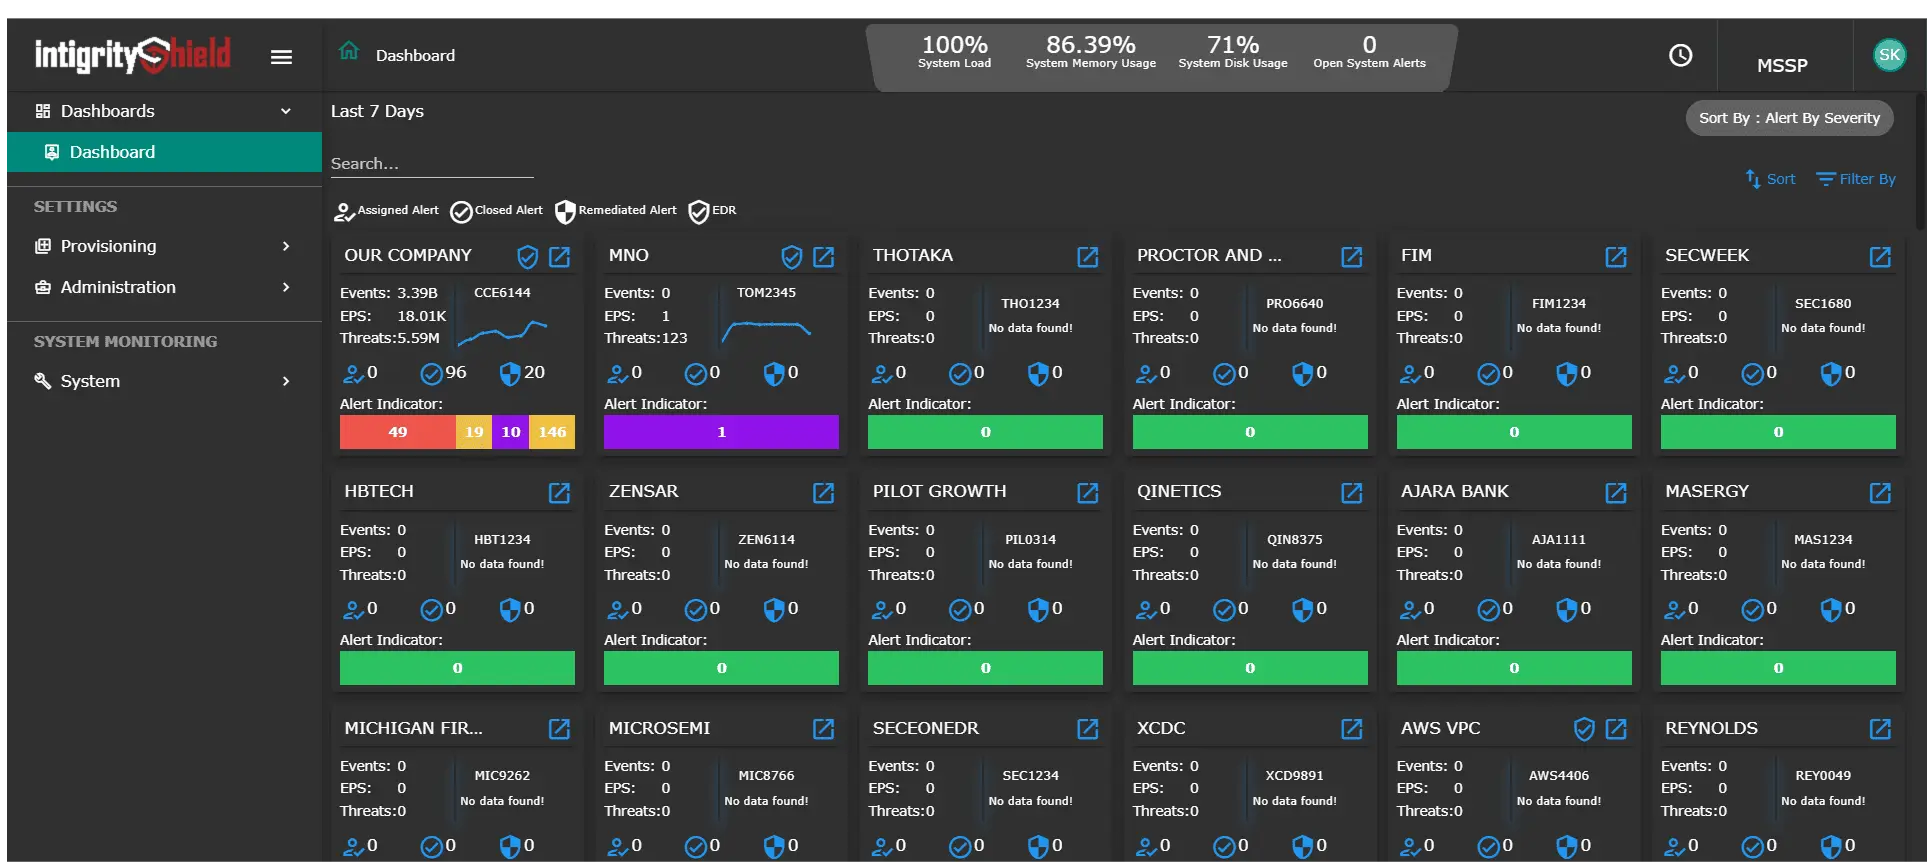Expand the Dashboards sidebar section
1927x862 pixels.
164,111
